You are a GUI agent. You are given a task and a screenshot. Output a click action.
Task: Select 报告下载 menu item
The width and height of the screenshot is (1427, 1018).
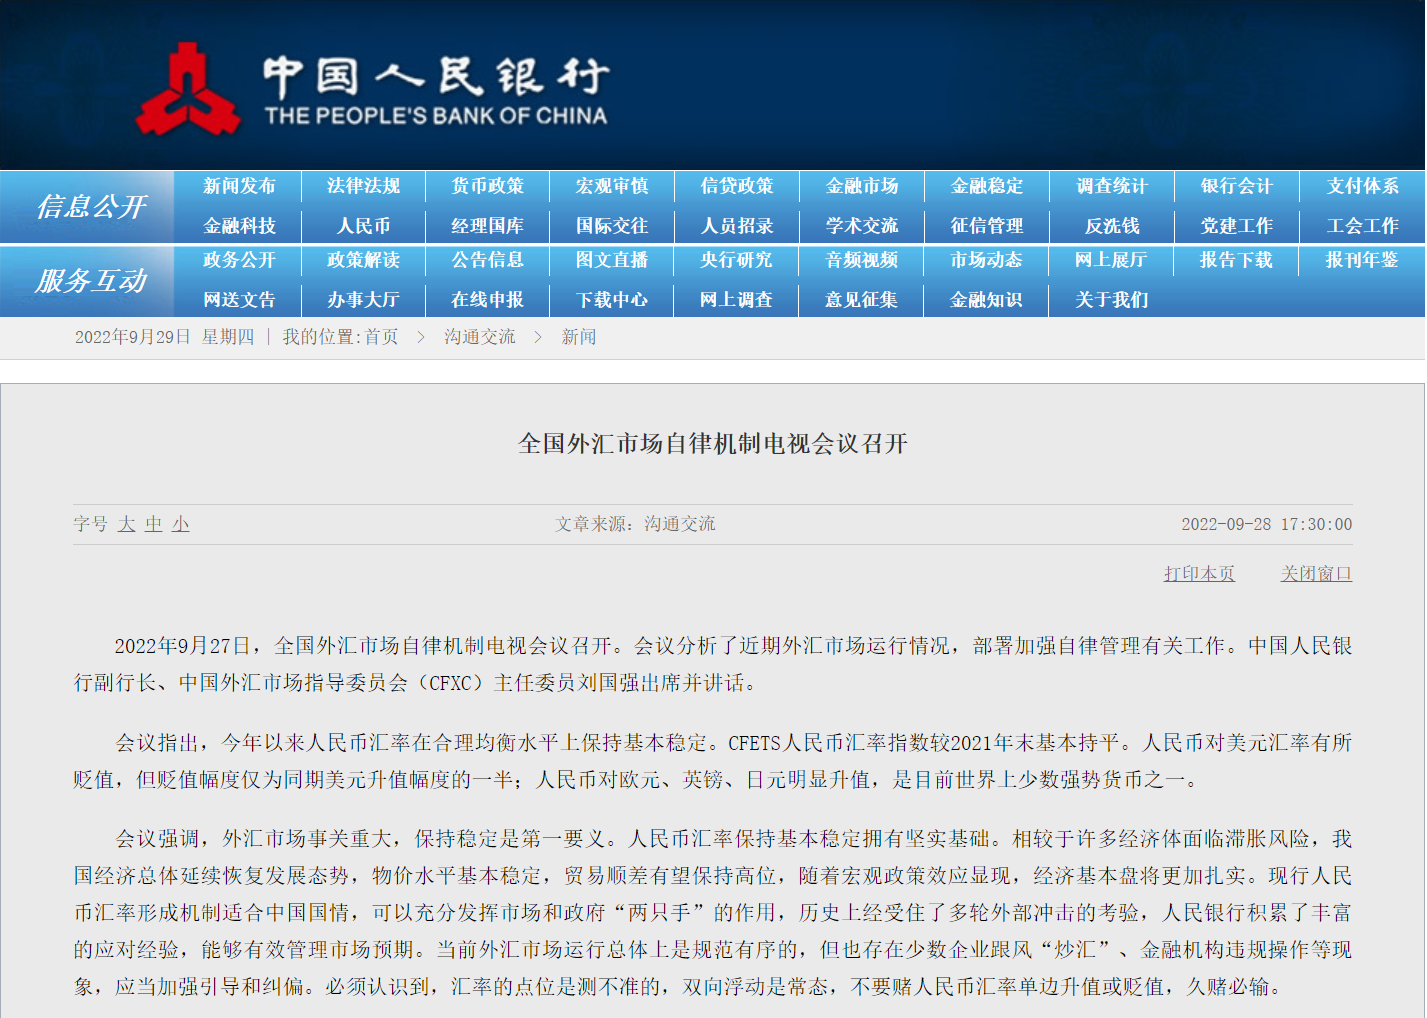1237,260
